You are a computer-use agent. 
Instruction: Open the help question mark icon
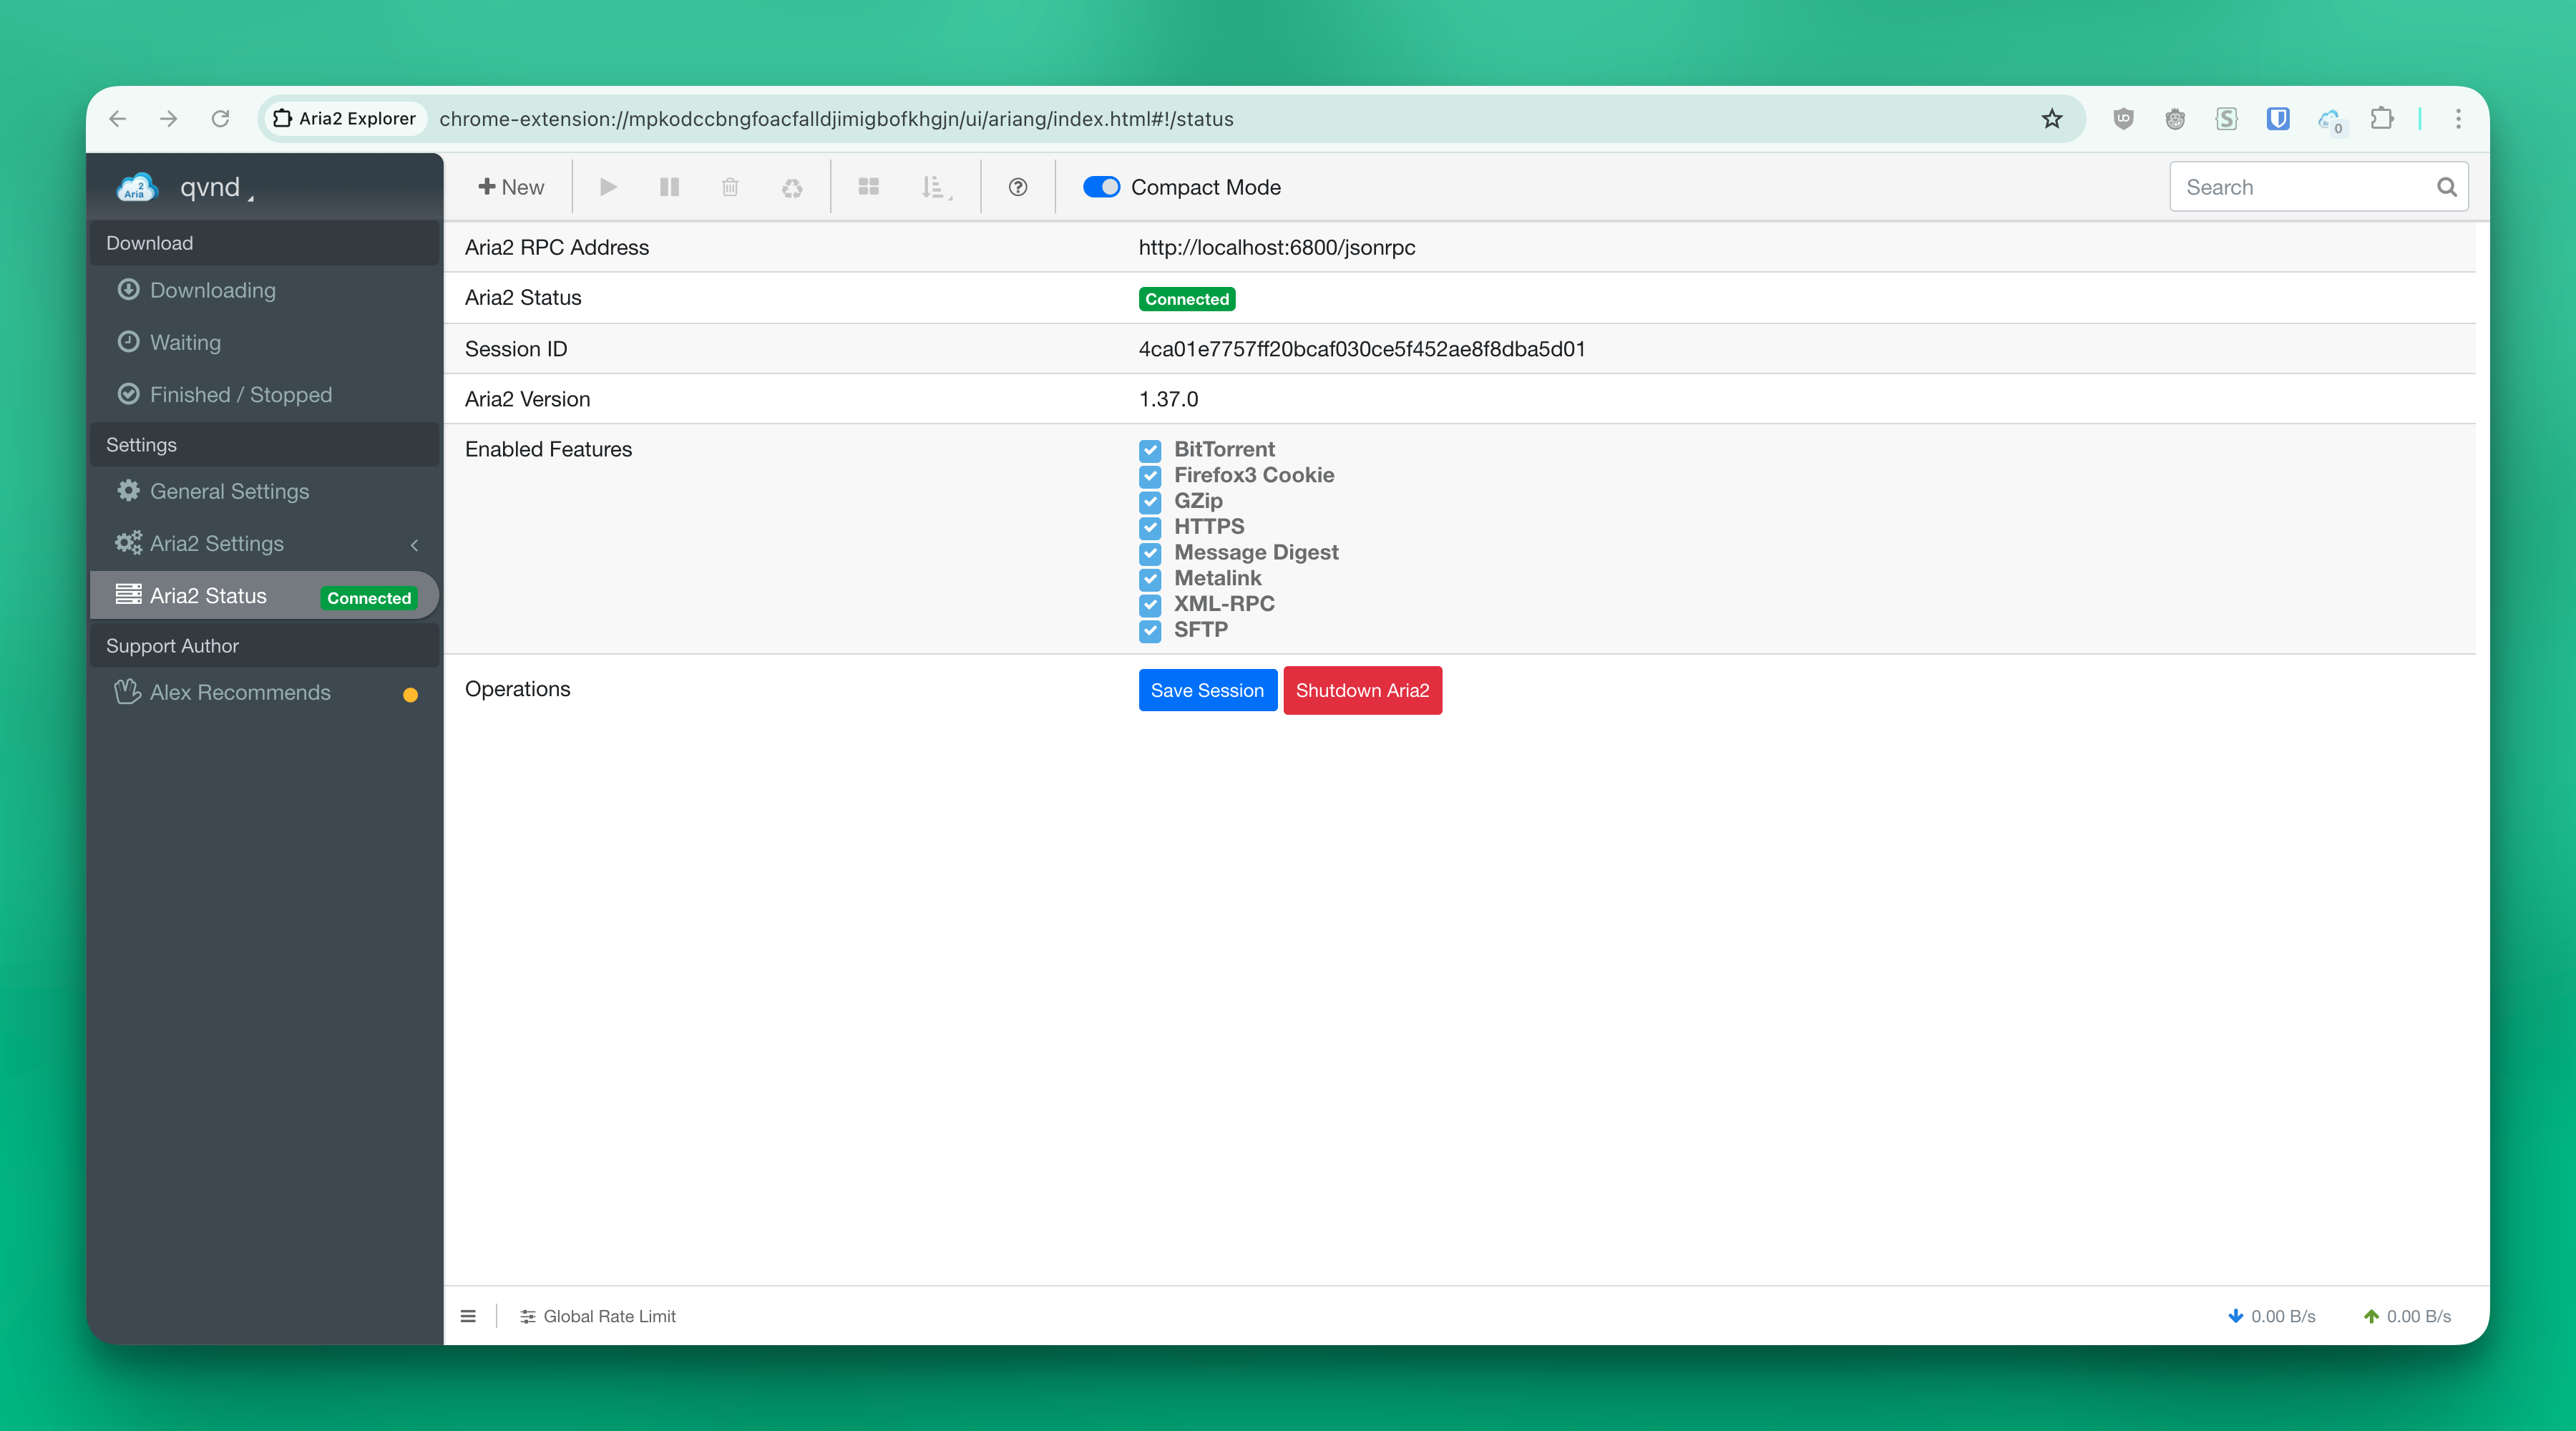point(1017,187)
